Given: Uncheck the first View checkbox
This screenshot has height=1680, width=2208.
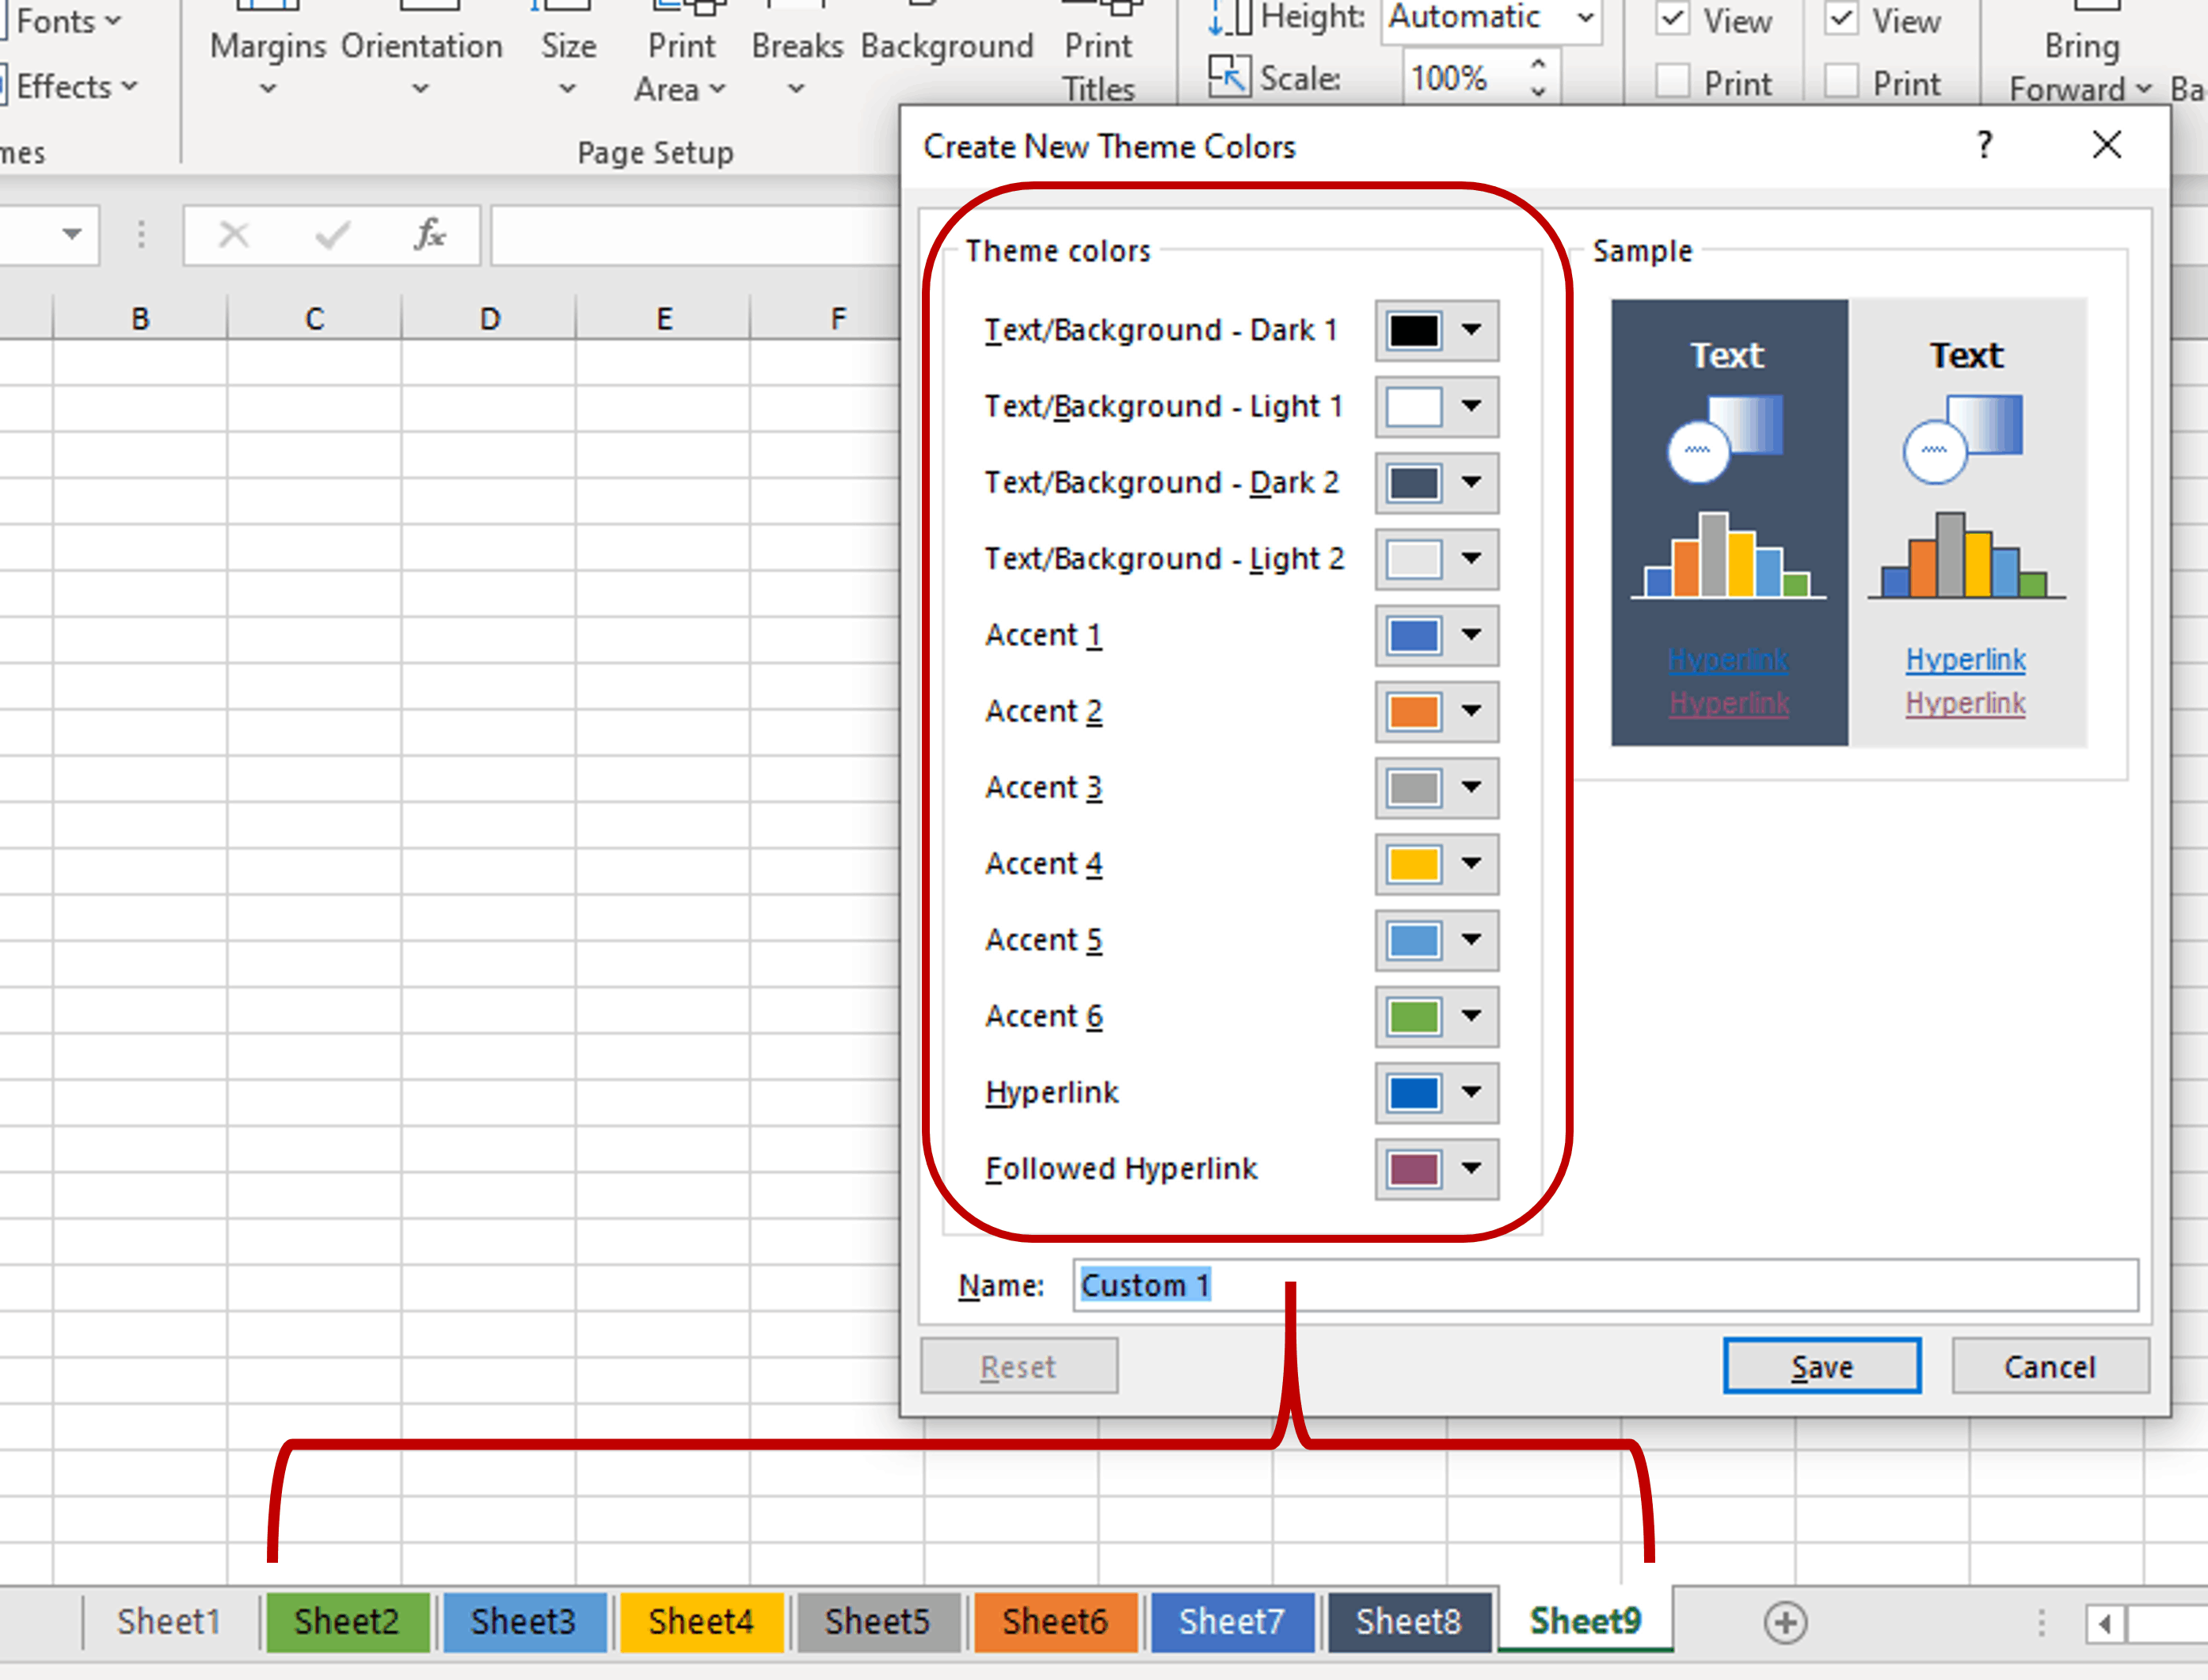Looking at the screenshot, I should [x=1673, y=20].
